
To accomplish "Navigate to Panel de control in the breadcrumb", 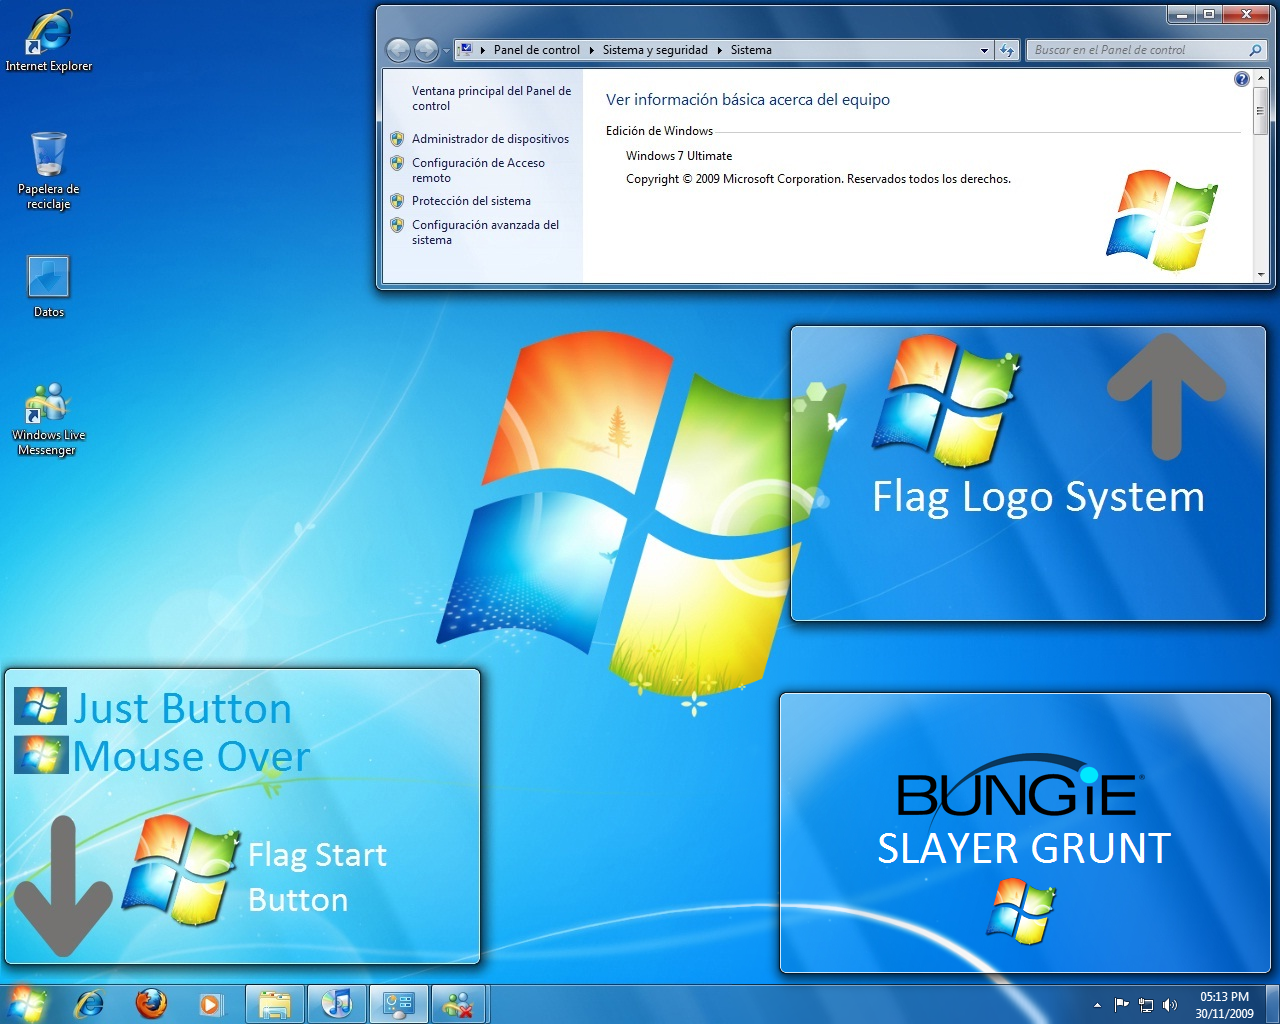I will [x=537, y=50].
